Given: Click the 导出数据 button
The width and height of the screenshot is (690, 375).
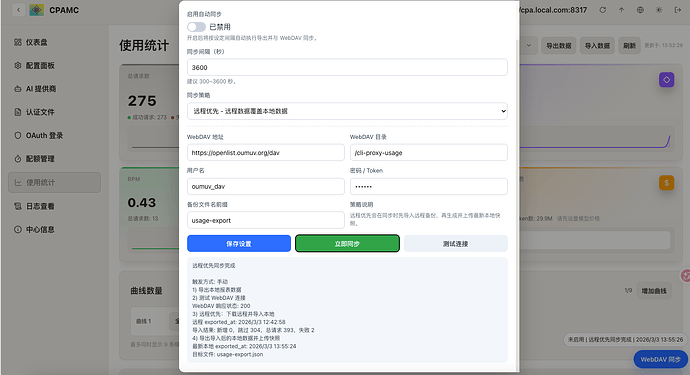Looking at the screenshot, I should (558, 45).
